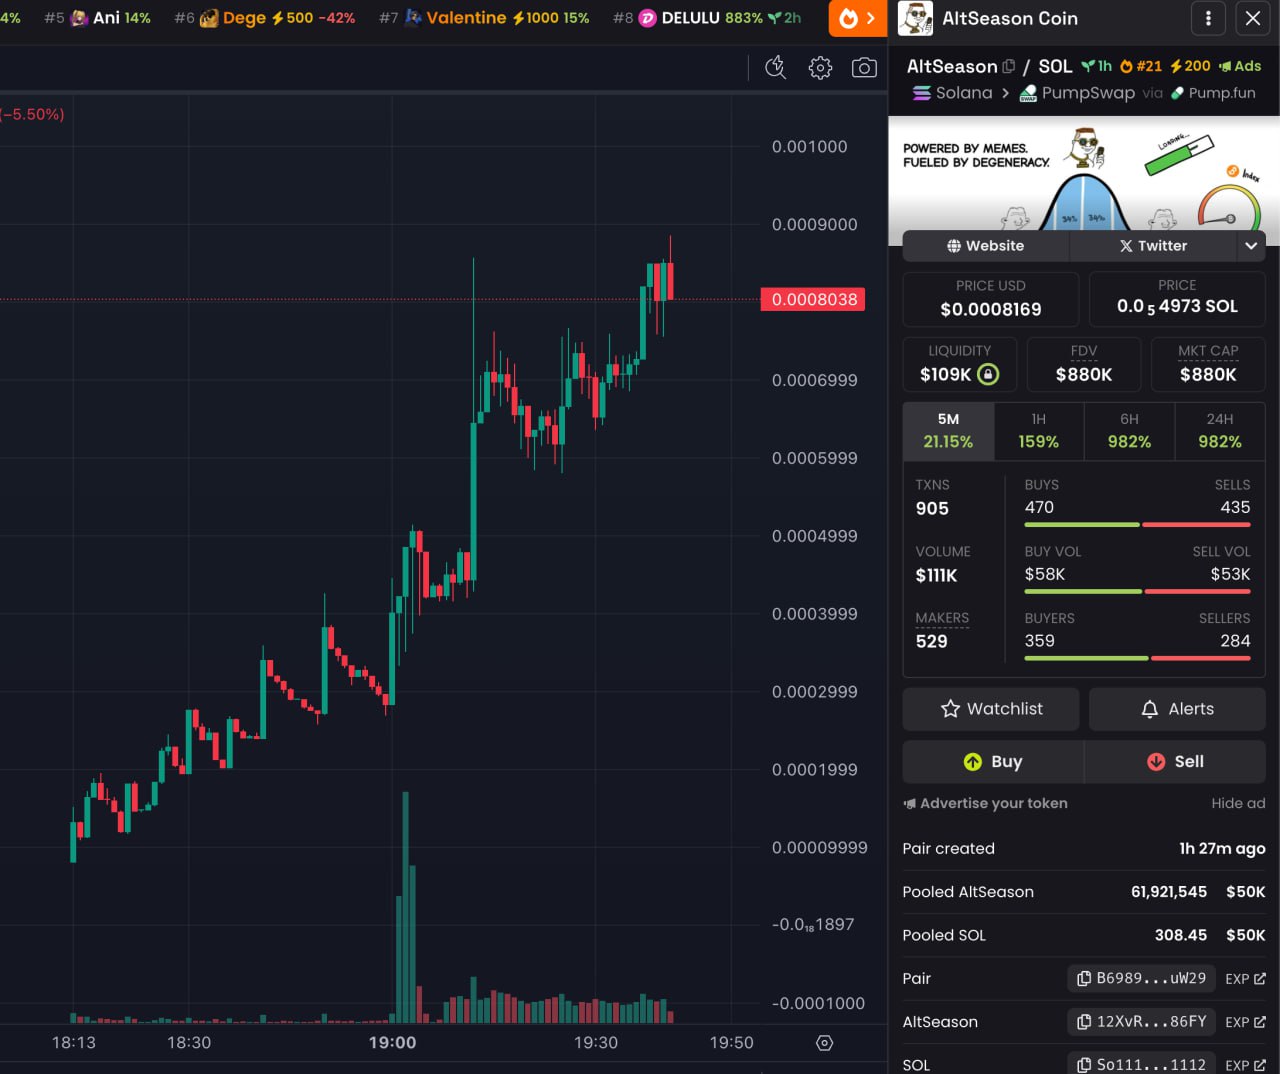
Task: Click Pair created 1h 27m ago
Action: (x=1084, y=849)
